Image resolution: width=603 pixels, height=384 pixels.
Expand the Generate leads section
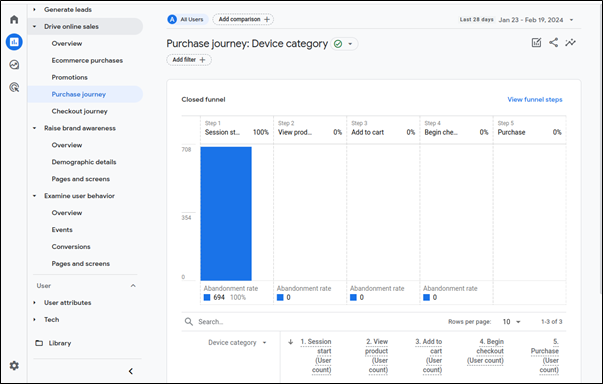[35, 10]
